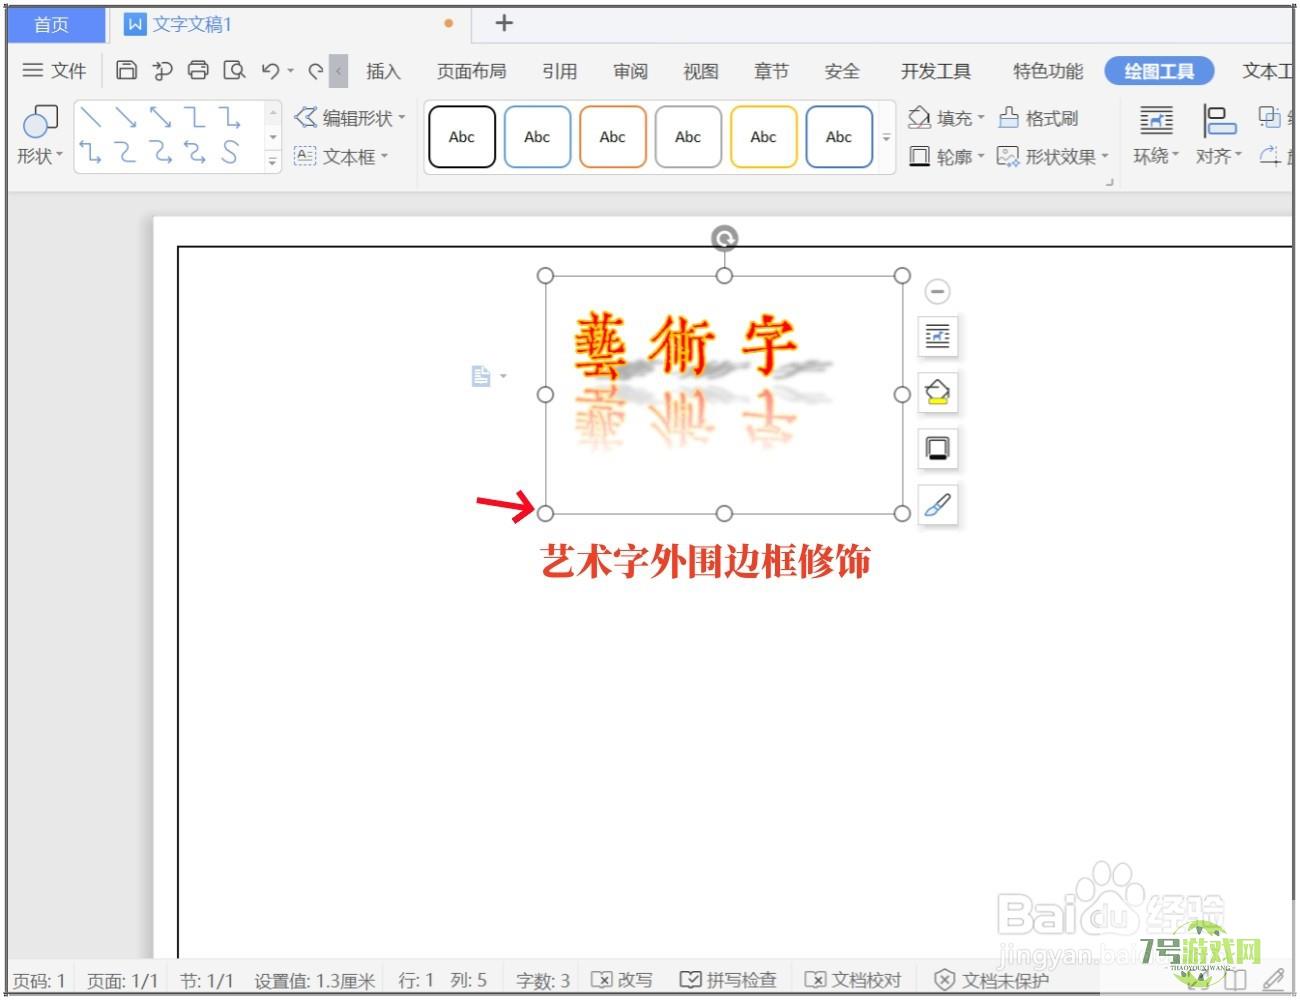This screenshot has width=1300, height=1000.
Task: Click the Redo arrow
Action: [x=315, y=70]
